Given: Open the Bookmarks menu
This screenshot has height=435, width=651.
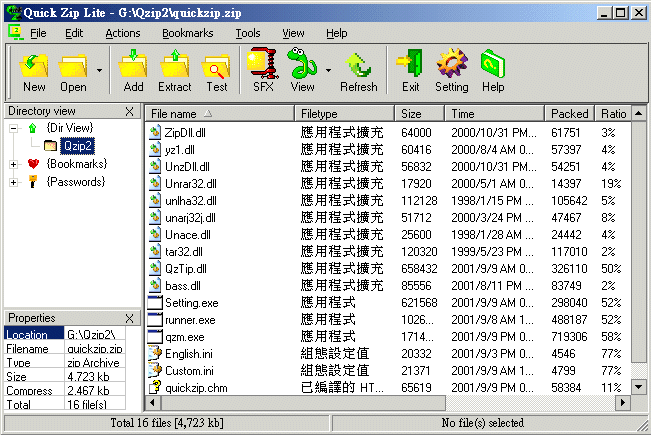Looking at the screenshot, I should pos(187,33).
